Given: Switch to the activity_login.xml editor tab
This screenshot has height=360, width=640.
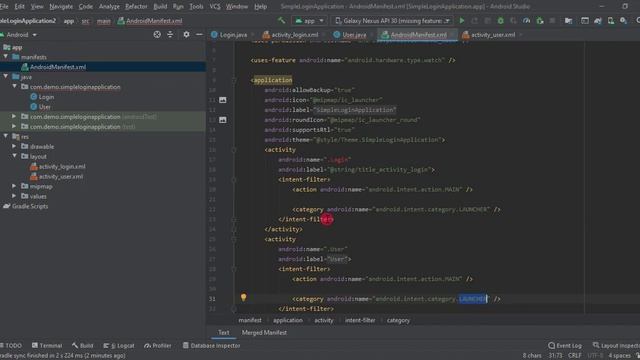Looking at the screenshot, I should click(294, 35).
